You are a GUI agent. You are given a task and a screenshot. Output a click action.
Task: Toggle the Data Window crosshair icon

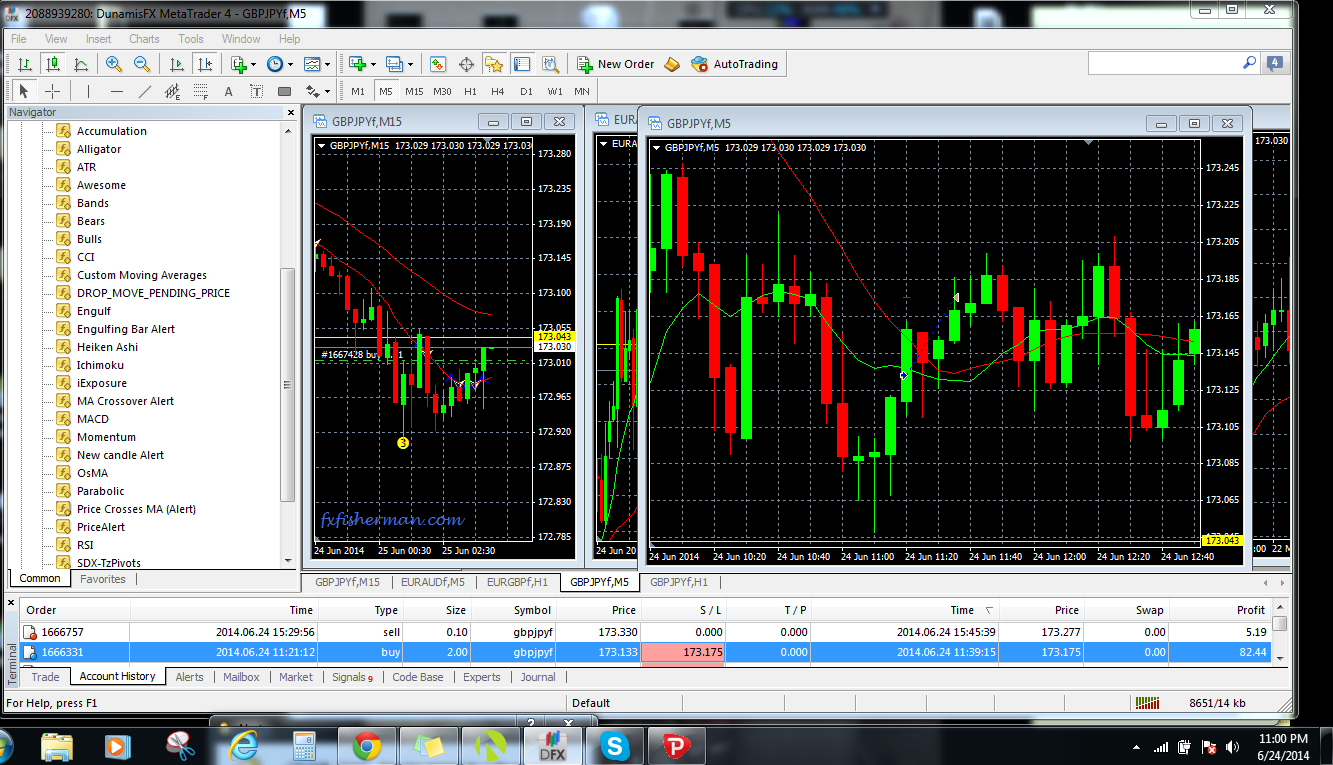point(466,64)
